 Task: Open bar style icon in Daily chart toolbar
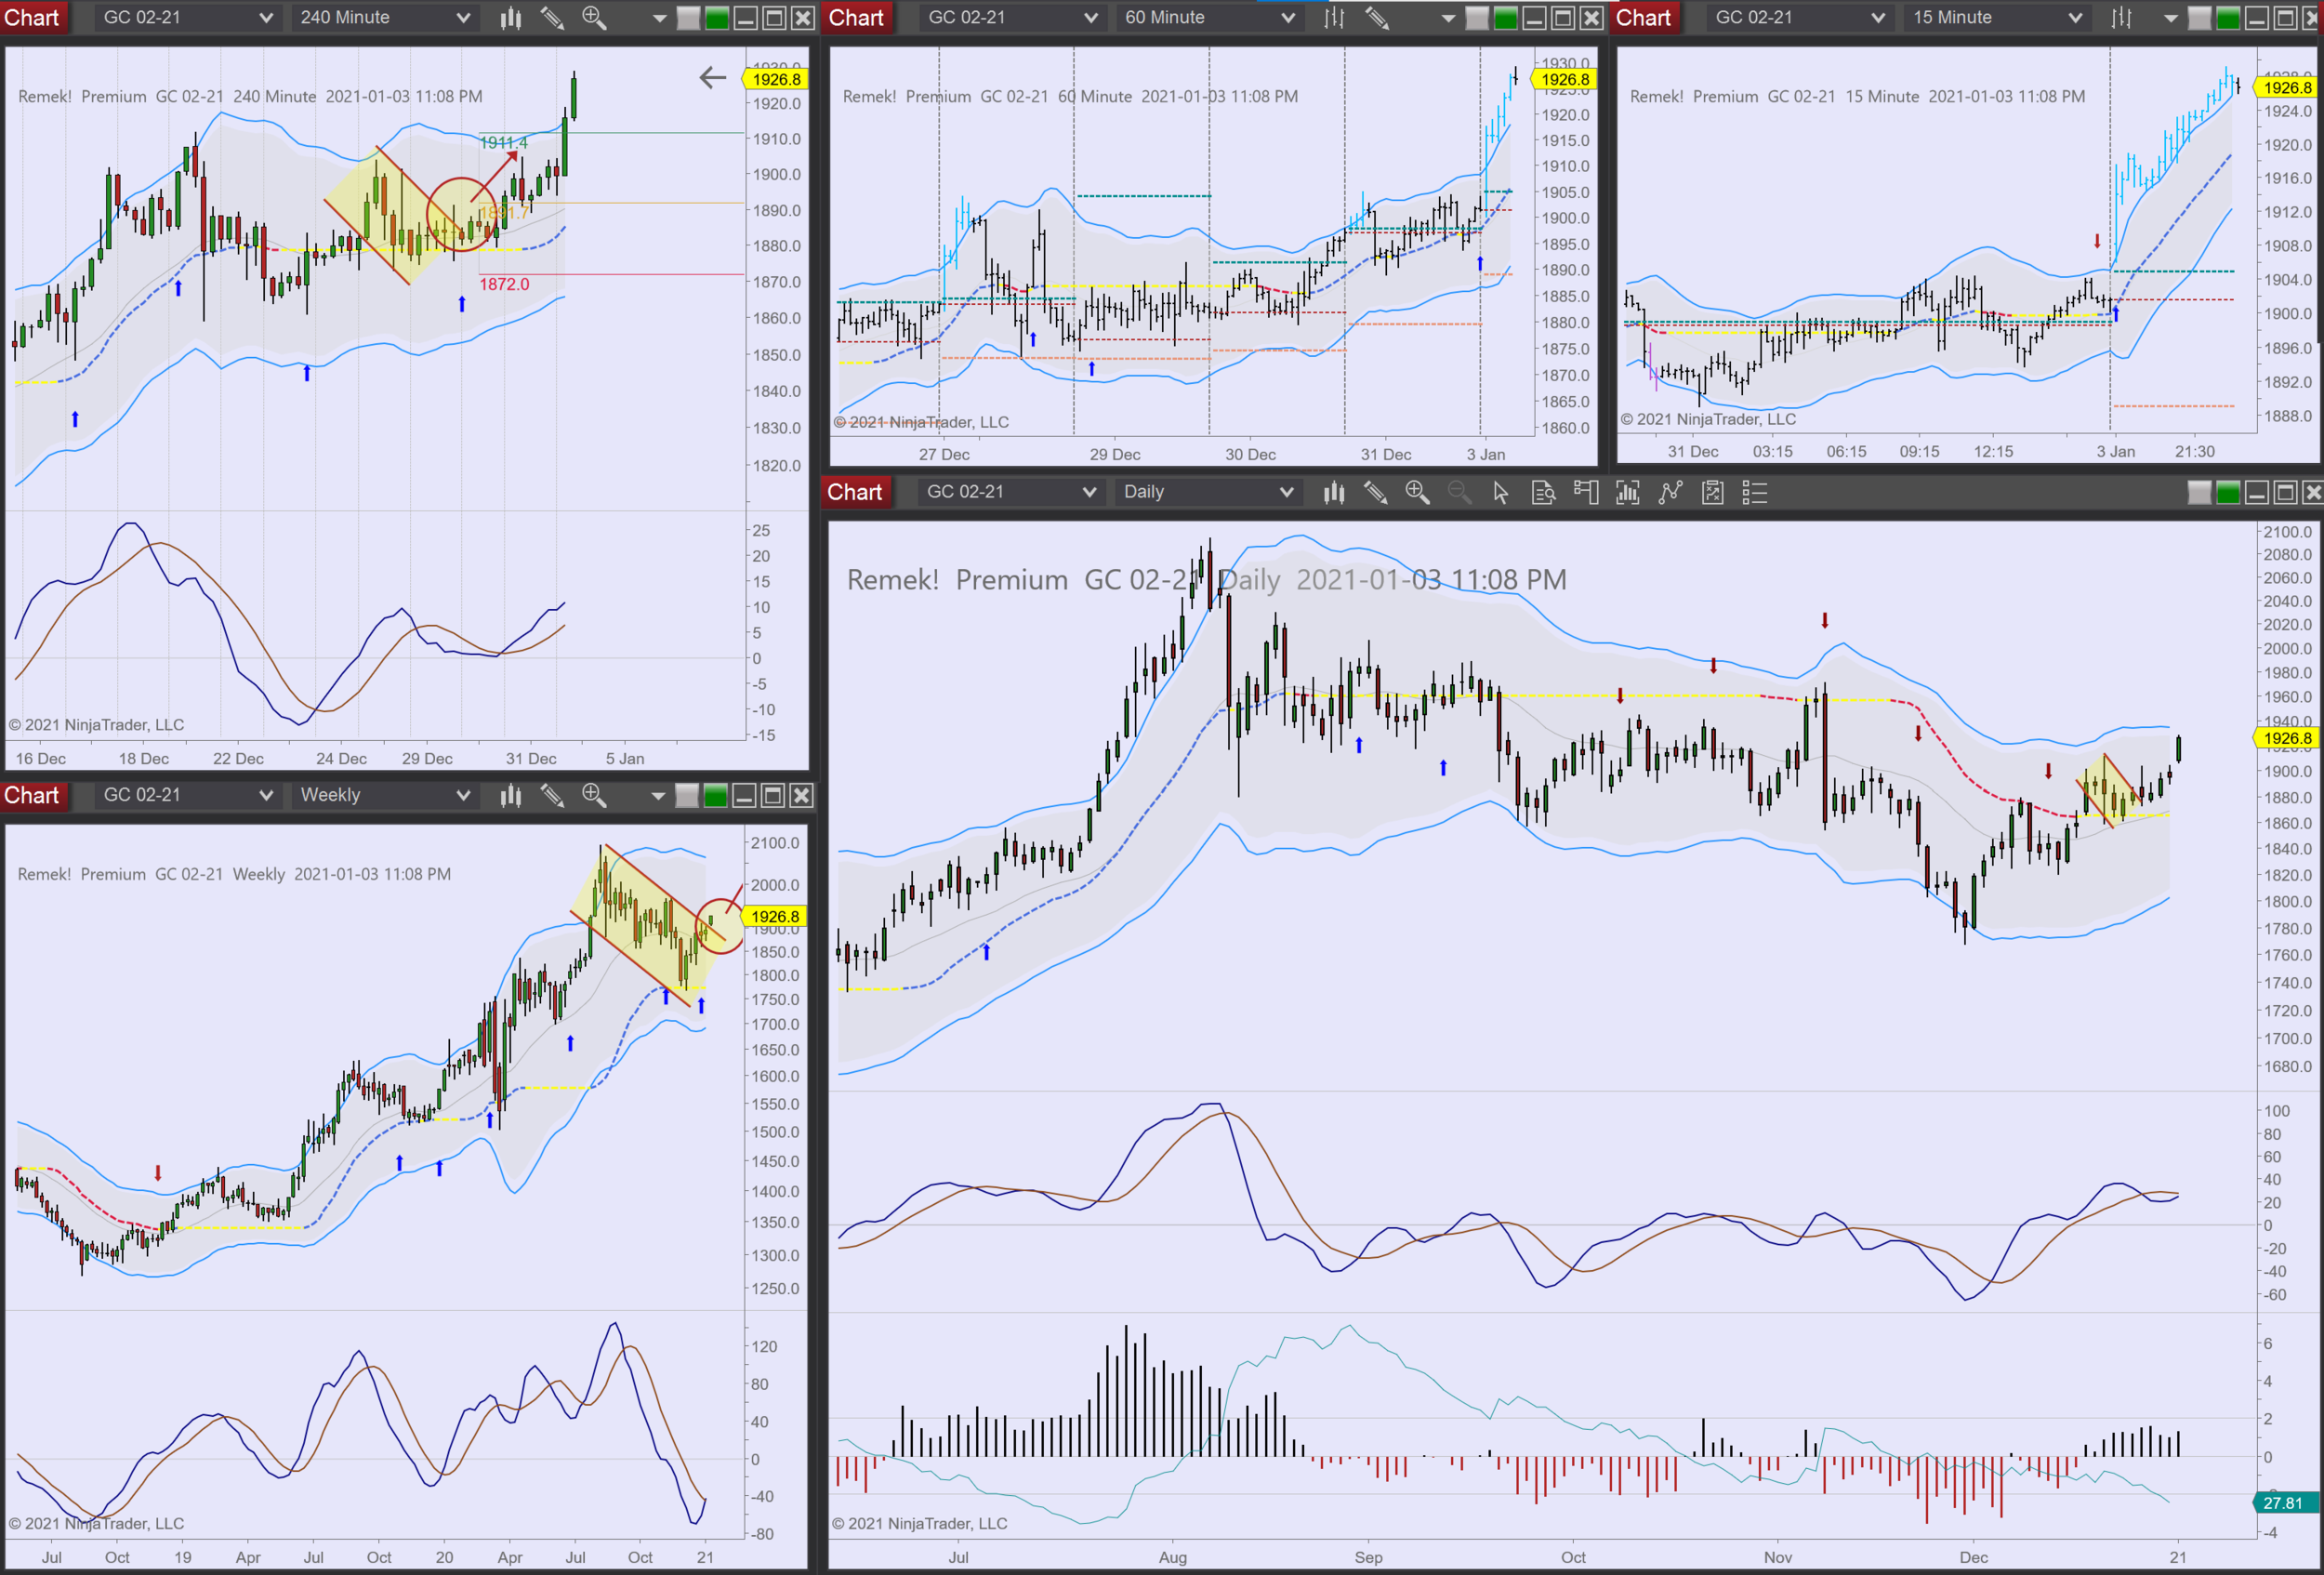(x=1334, y=492)
